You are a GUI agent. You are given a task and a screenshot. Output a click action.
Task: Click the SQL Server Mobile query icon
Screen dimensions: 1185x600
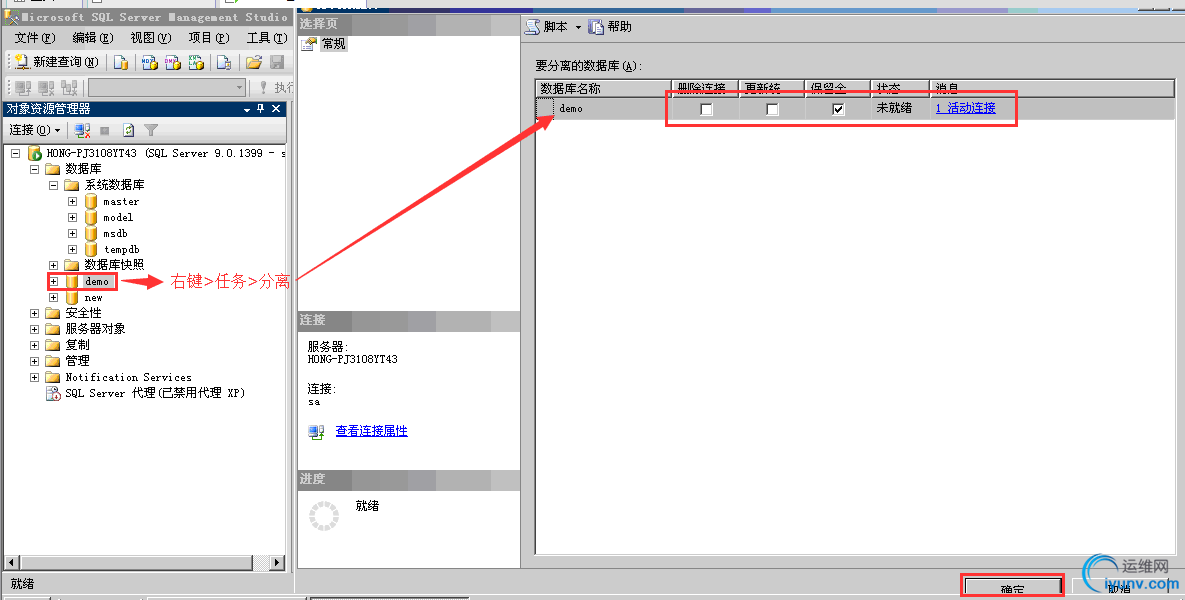tap(224, 63)
